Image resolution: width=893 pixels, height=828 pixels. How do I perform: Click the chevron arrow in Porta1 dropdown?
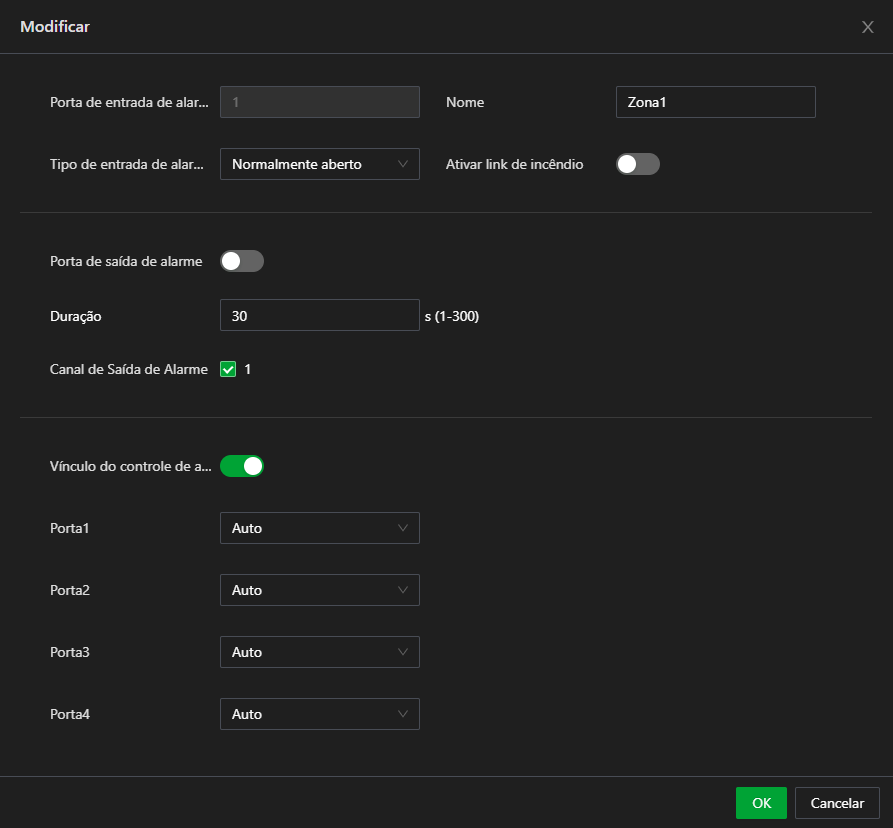pos(403,528)
